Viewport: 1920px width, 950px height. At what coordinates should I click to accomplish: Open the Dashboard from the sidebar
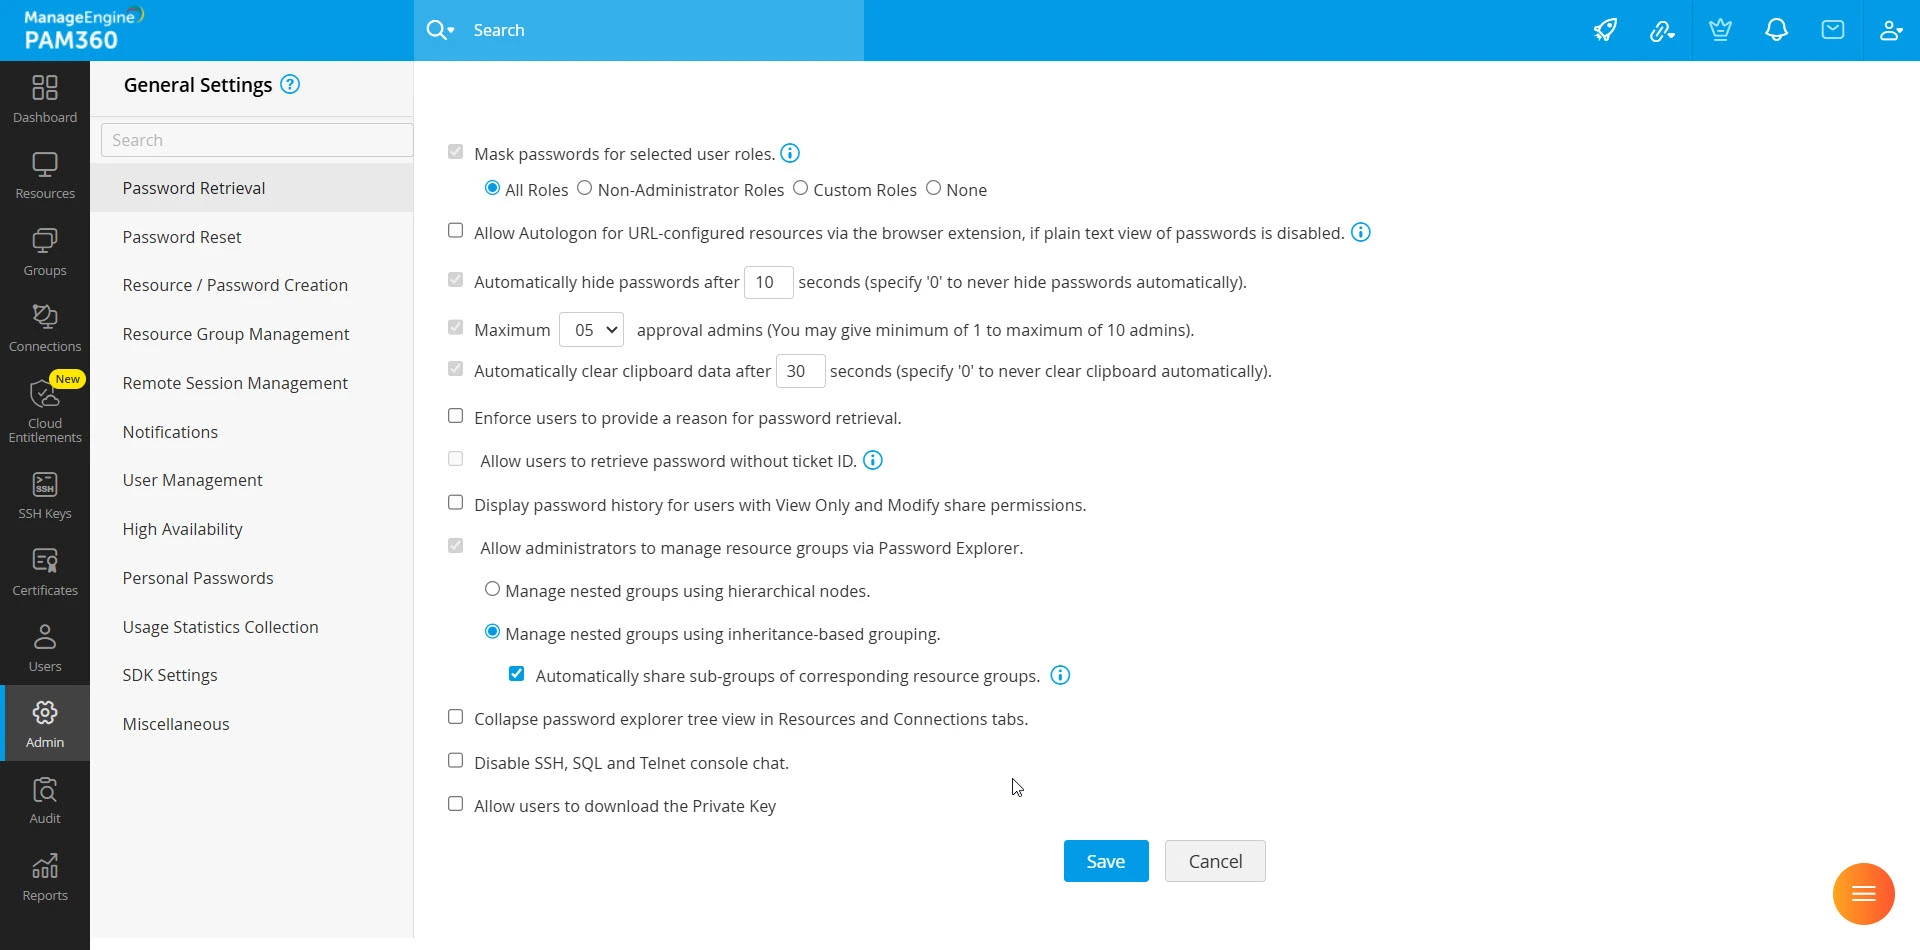point(44,97)
